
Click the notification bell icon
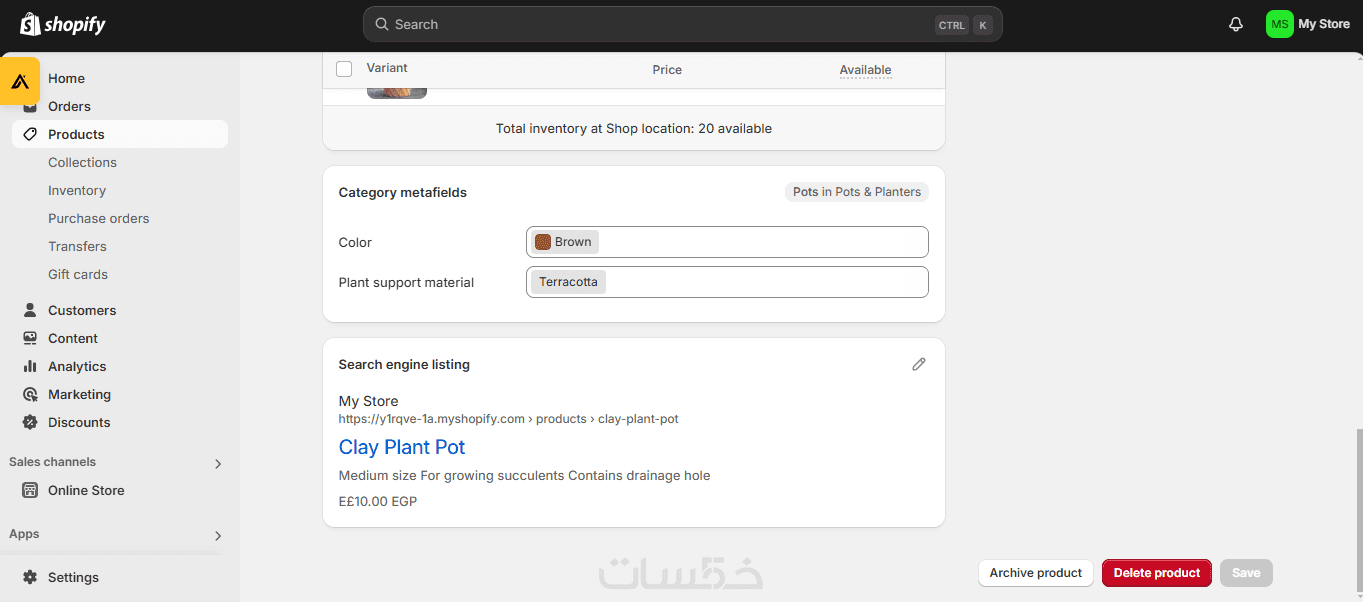1236,24
